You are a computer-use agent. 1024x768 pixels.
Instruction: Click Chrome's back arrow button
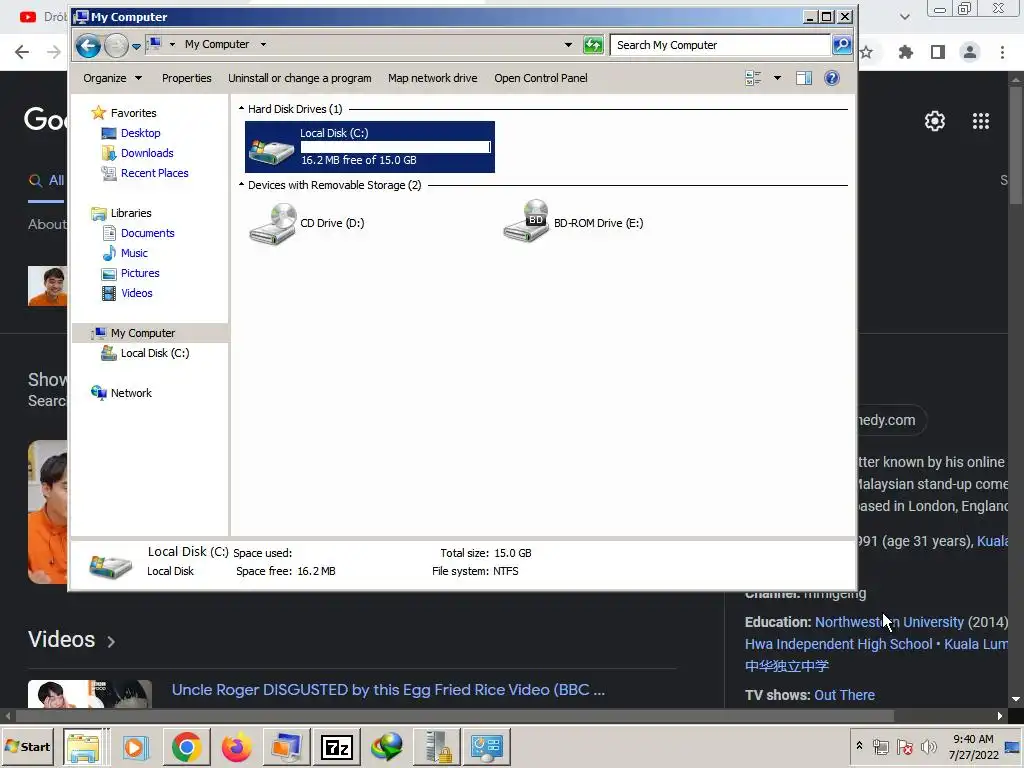pos(22,52)
